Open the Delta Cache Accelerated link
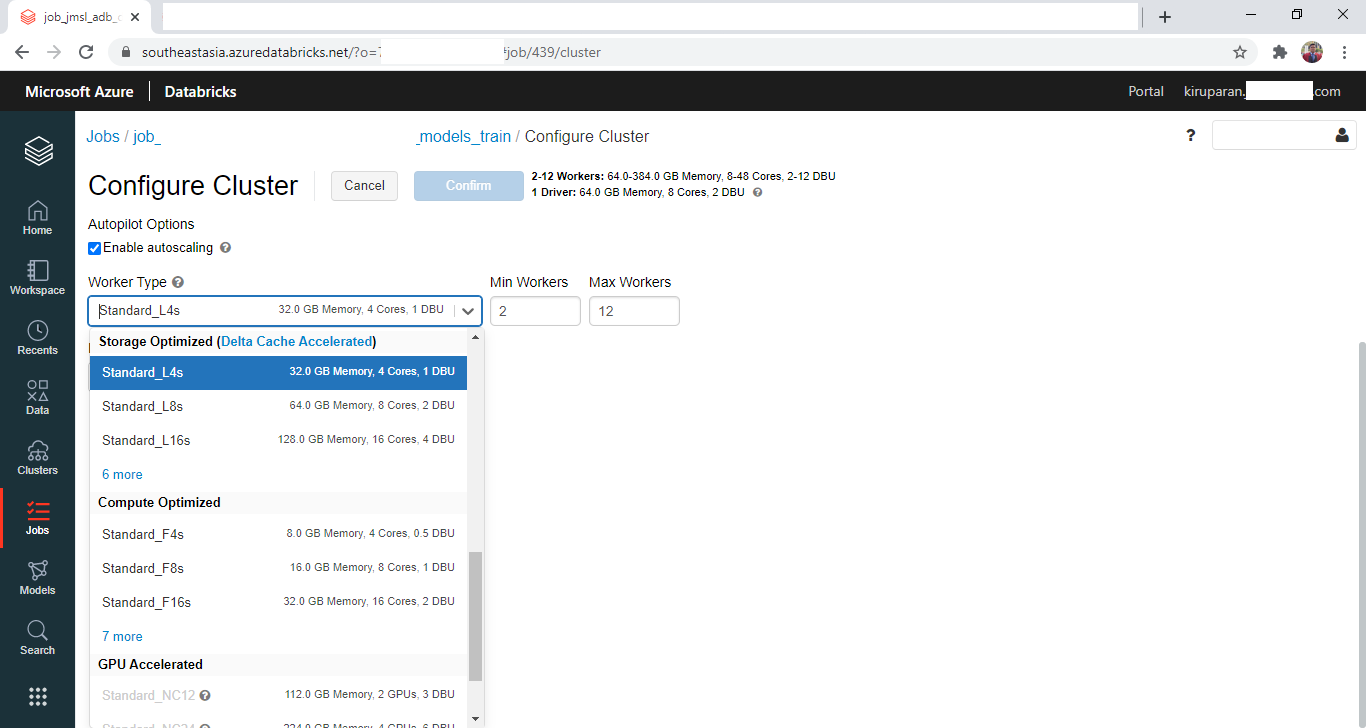The height and width of the screenshot is (728, 1366). click(297, 342)
